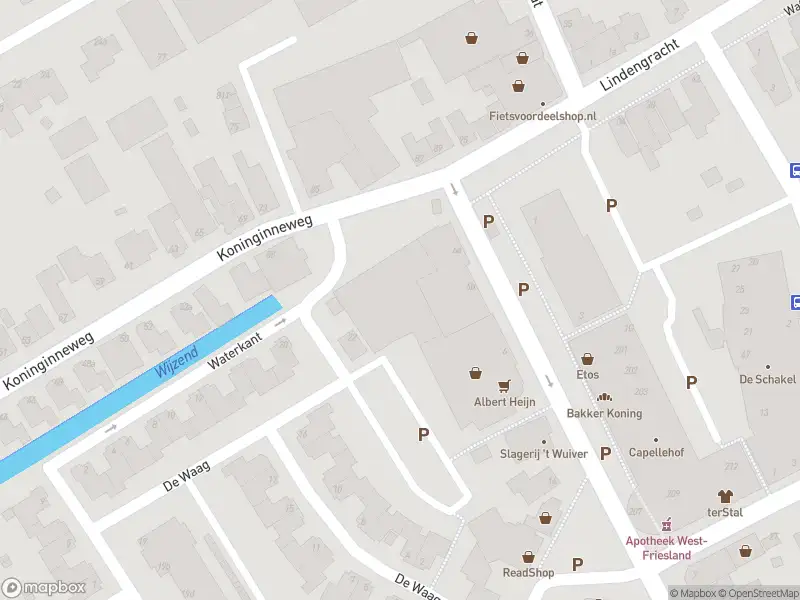Click the Waterkant street label
800x600 pixels.
click(x=235, y=351)
